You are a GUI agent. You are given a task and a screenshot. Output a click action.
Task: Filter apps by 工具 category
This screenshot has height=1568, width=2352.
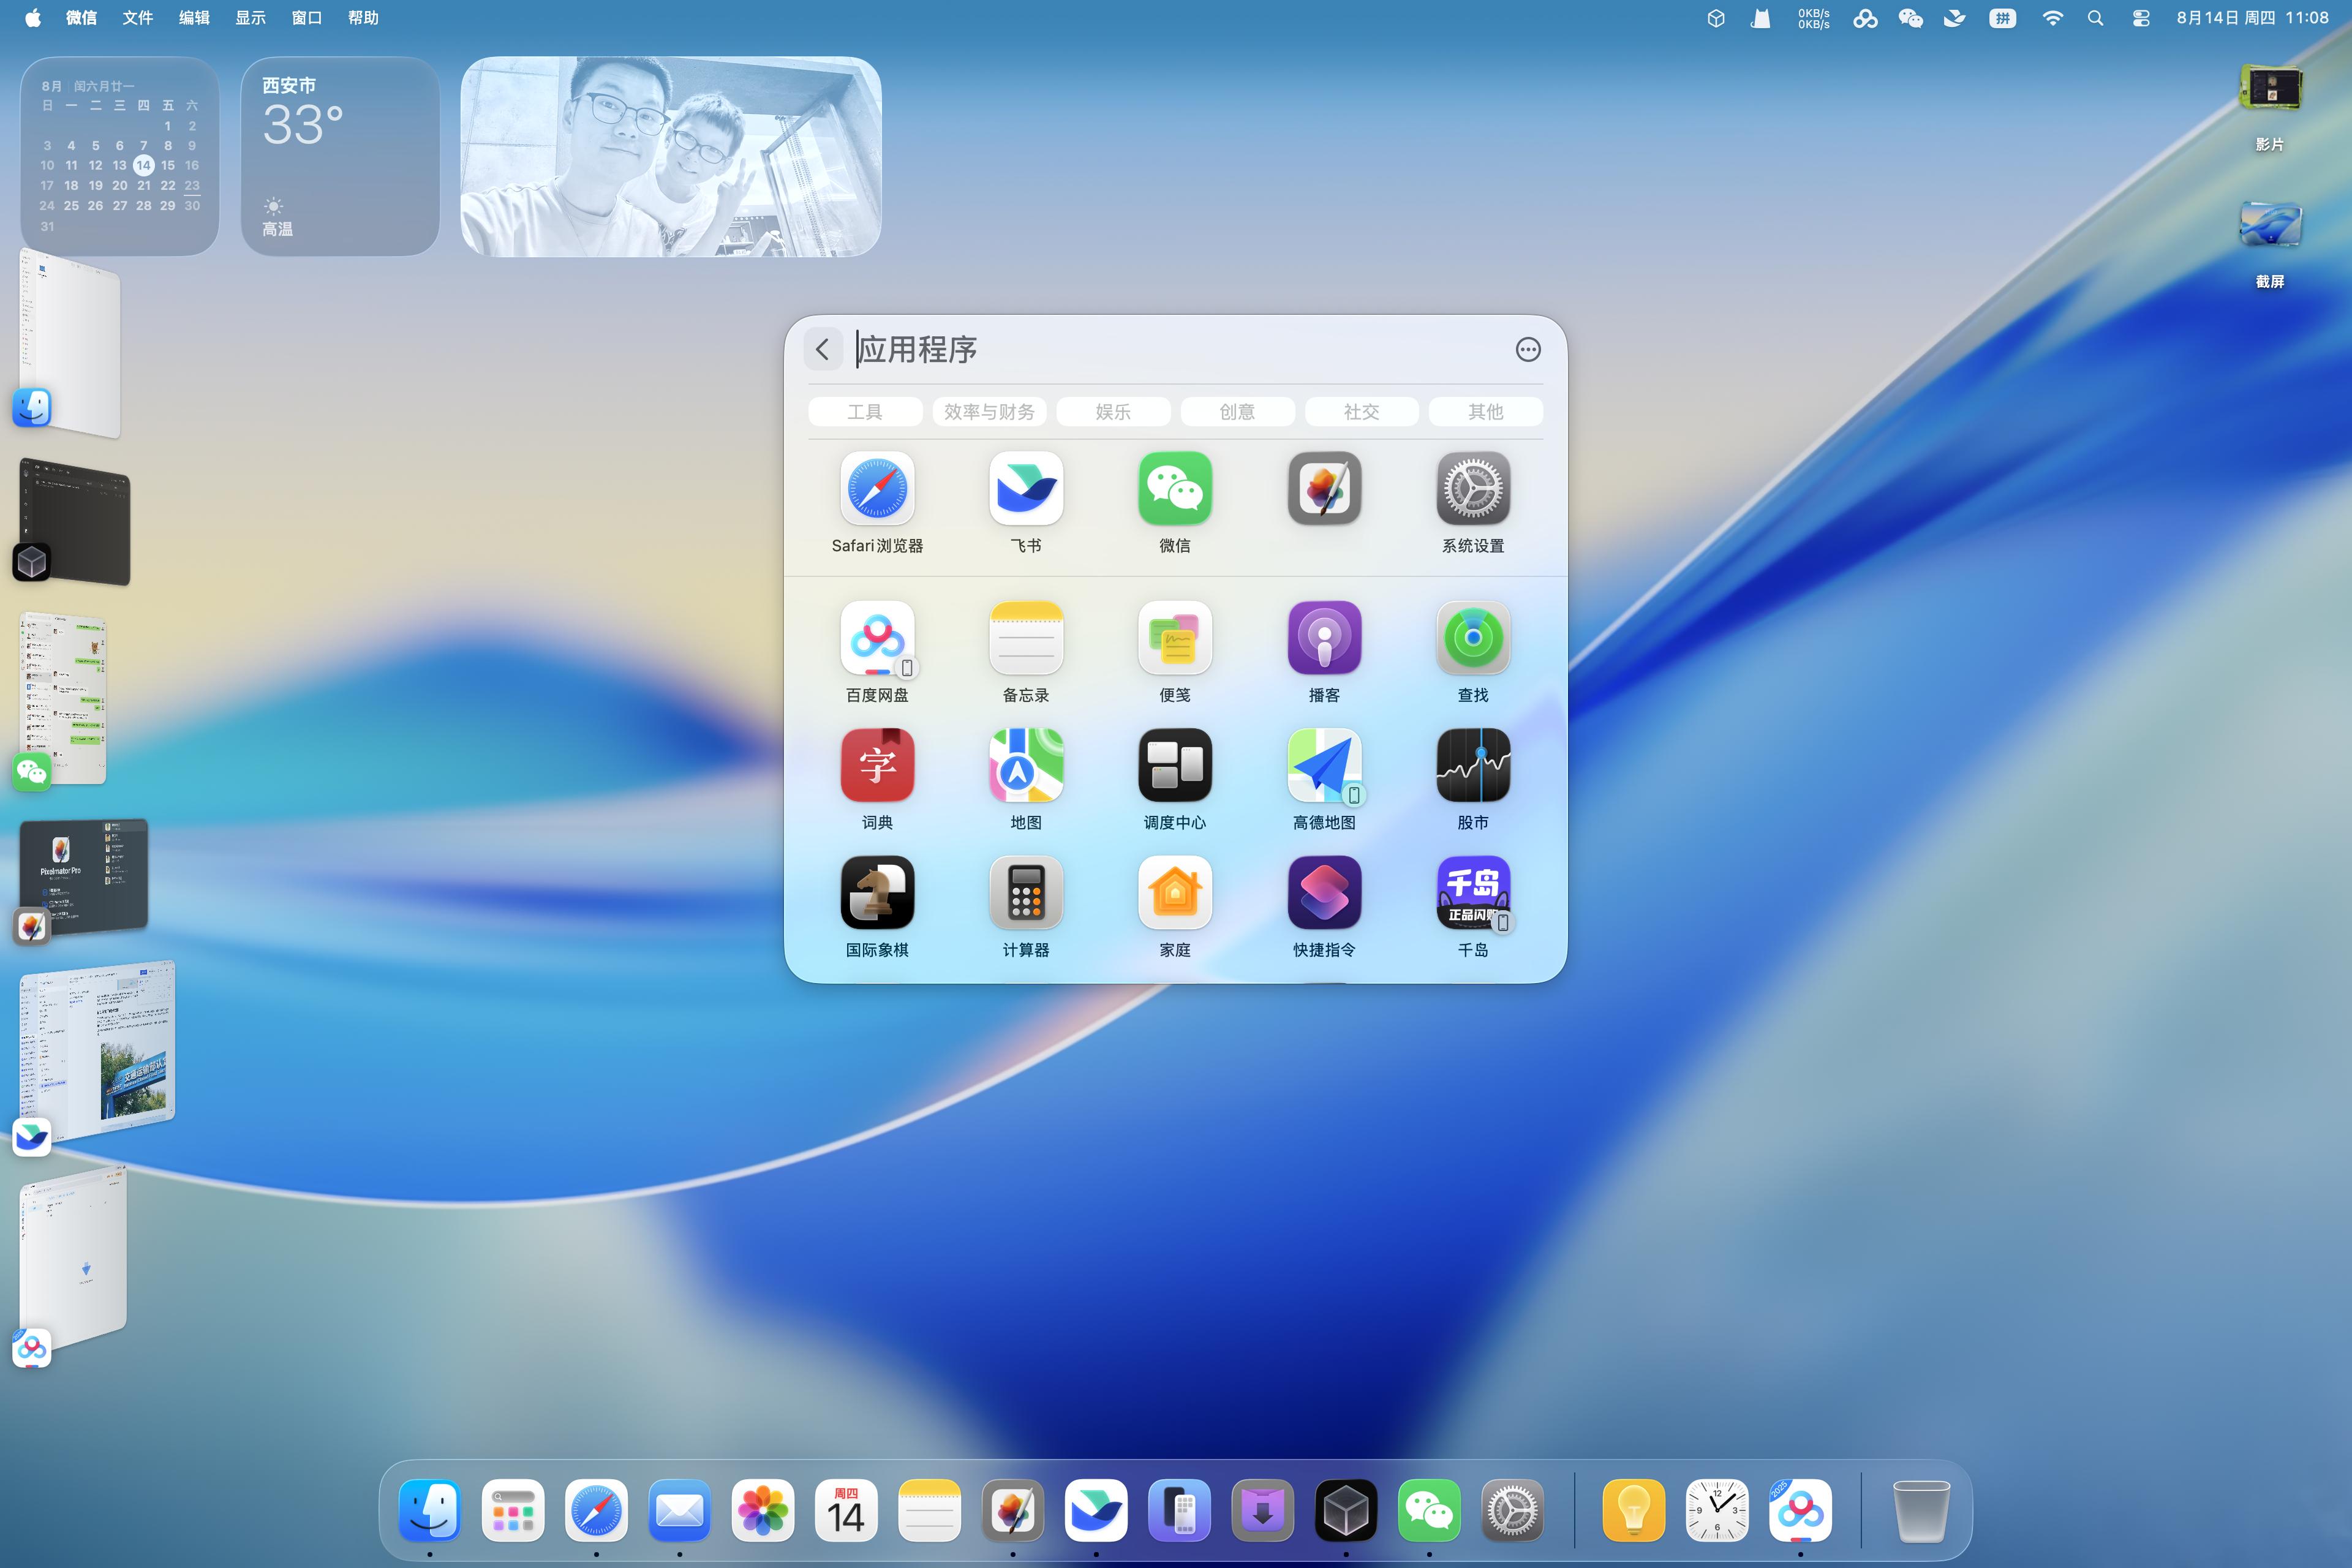(865, 412)
